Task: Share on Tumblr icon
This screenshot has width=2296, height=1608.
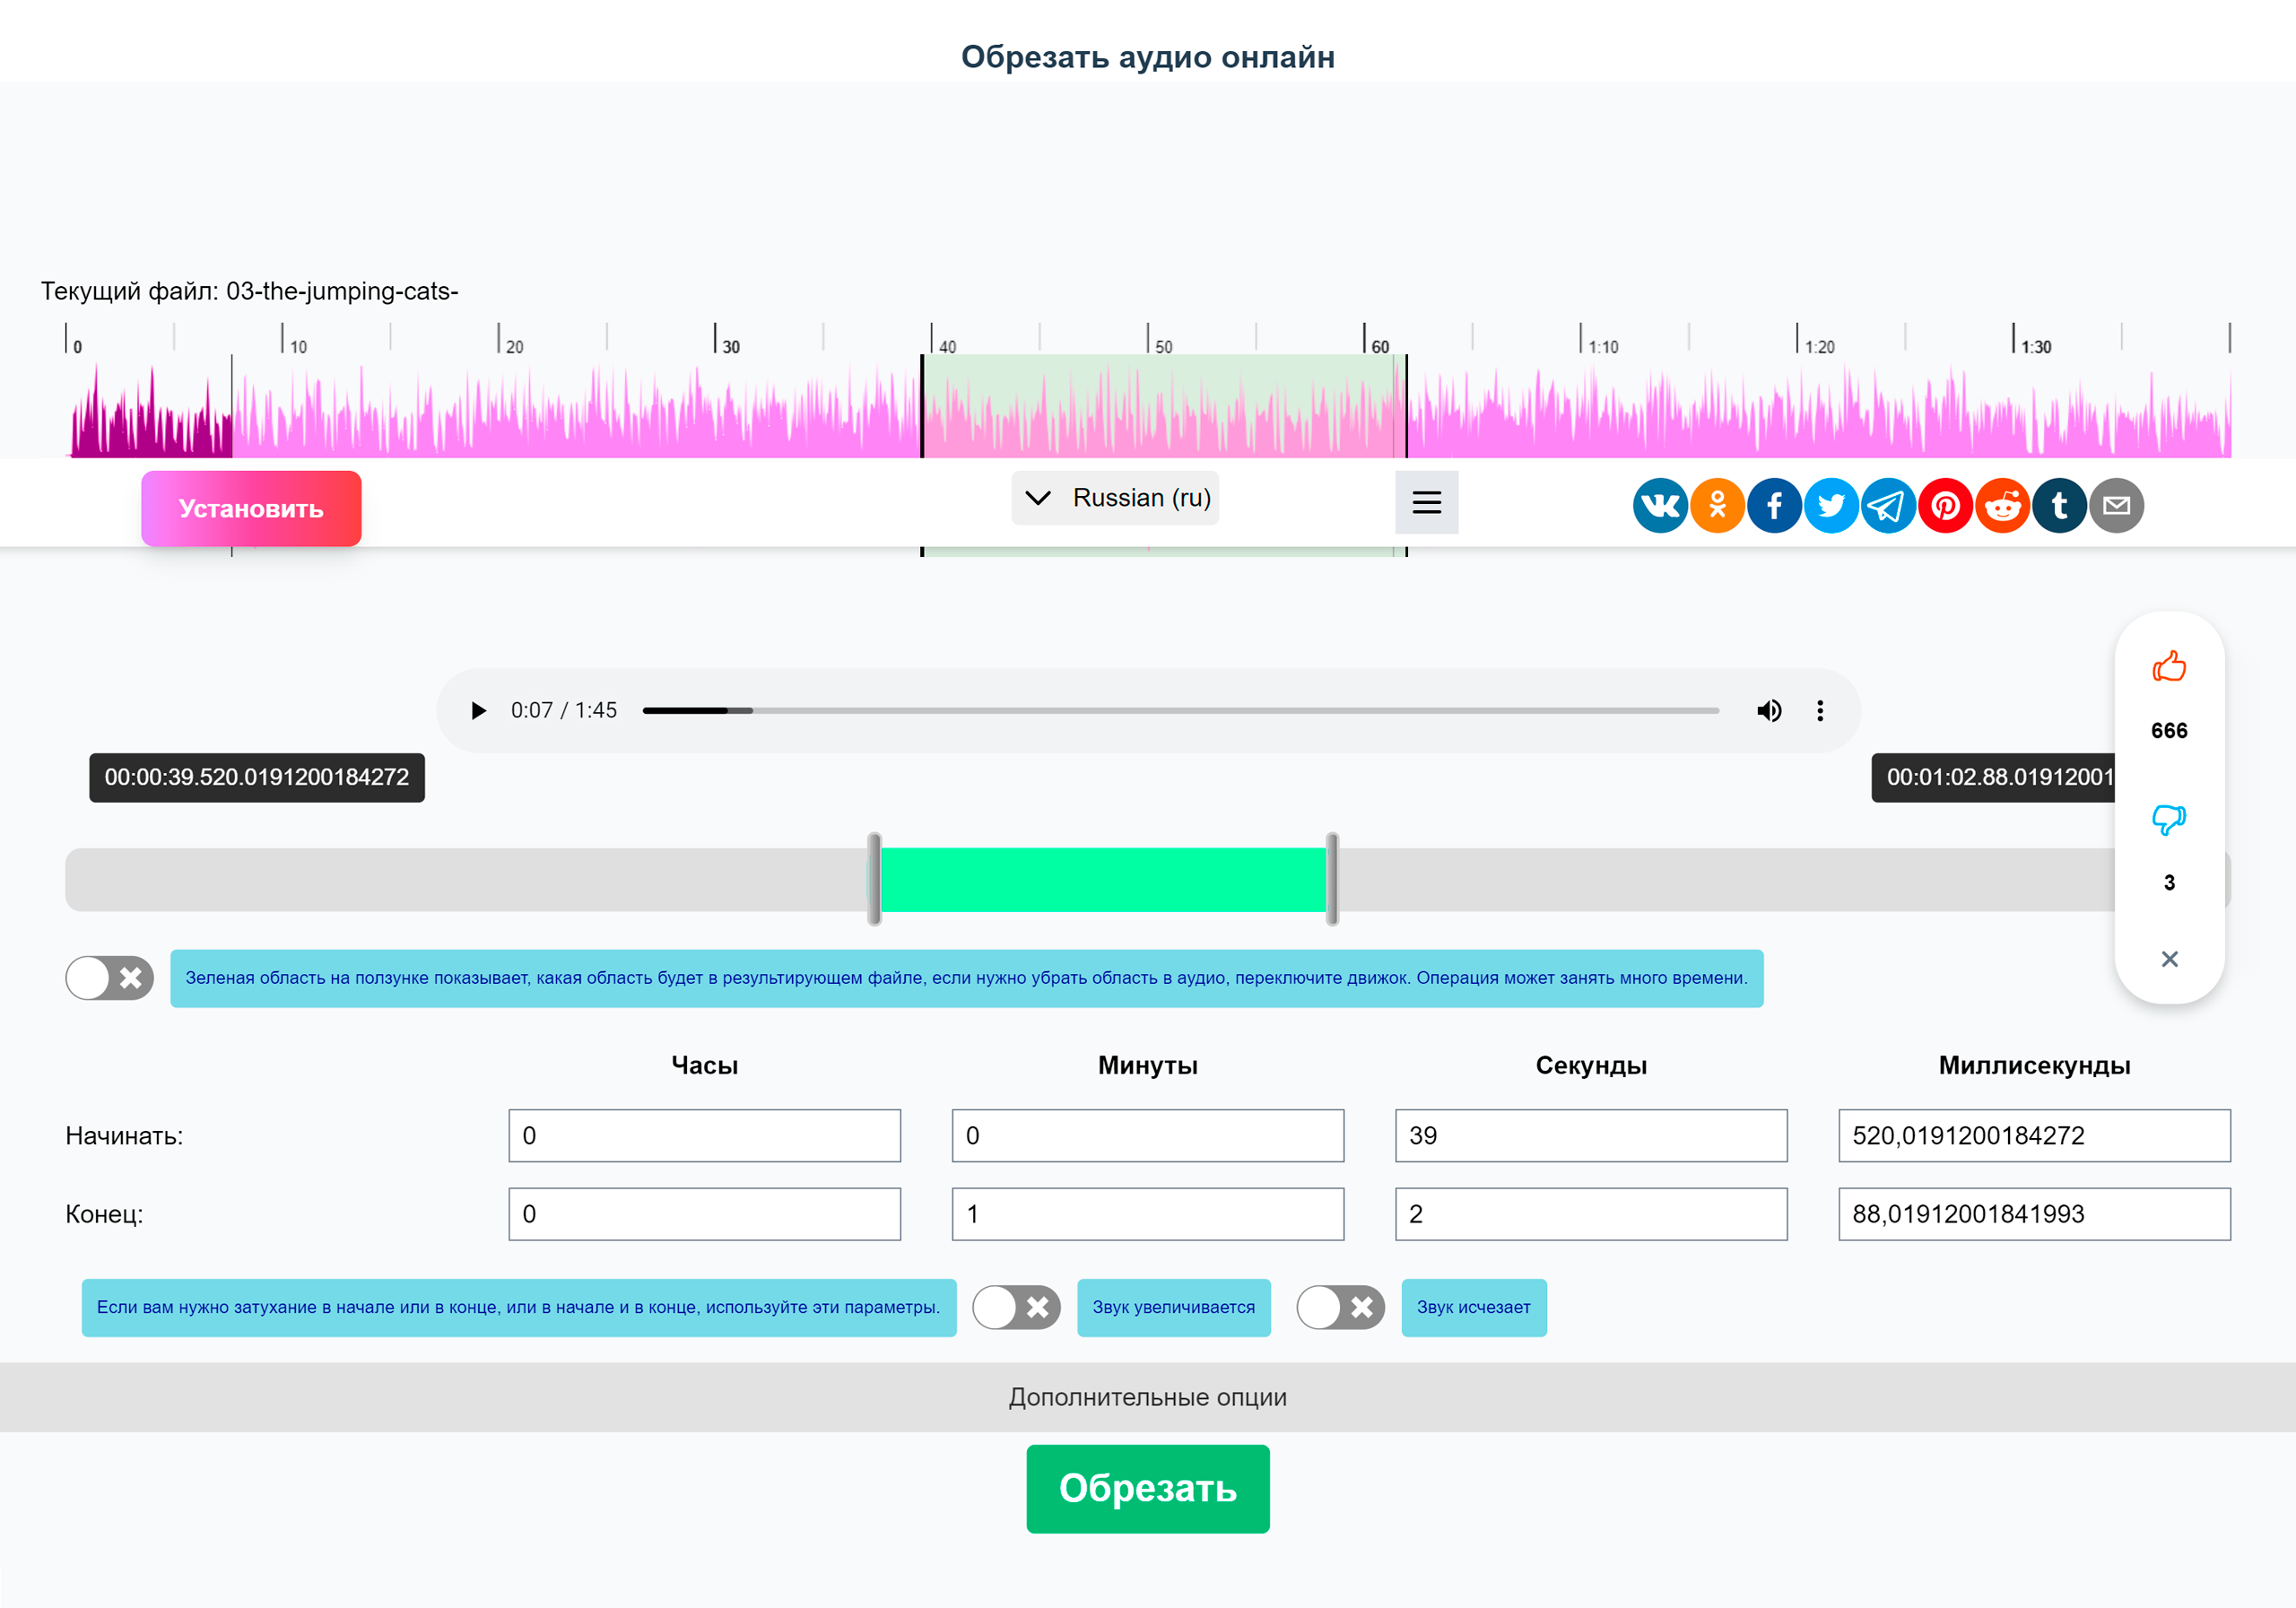Action: click(2059, 506)
